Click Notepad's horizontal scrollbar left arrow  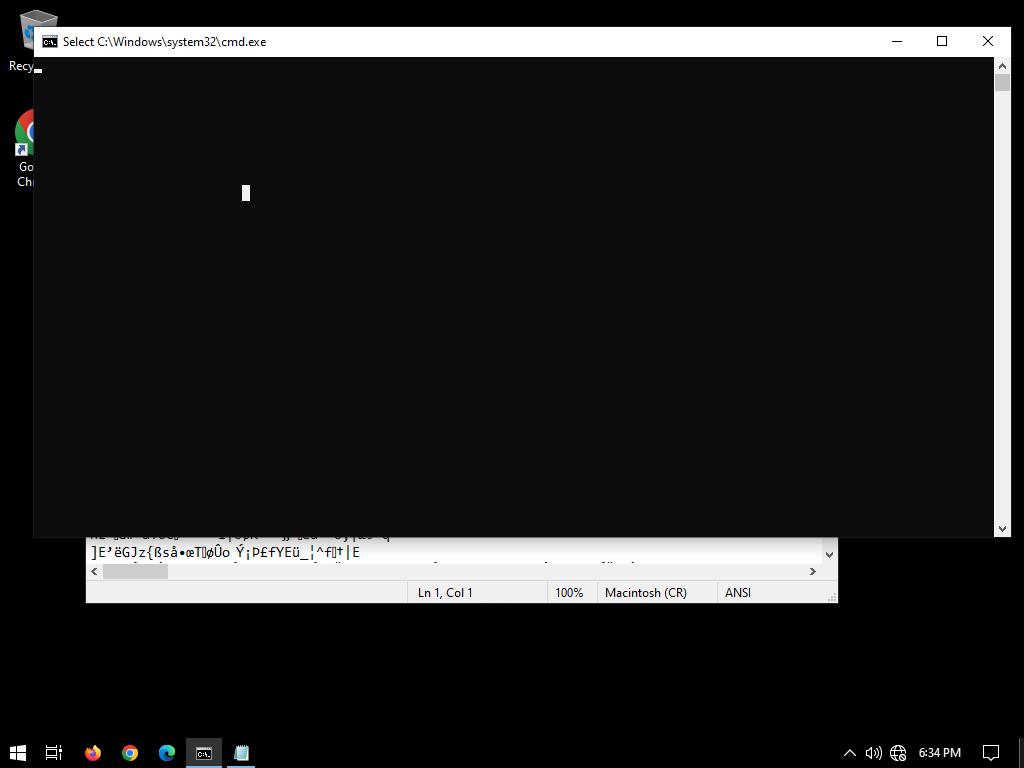pos(95,572)
